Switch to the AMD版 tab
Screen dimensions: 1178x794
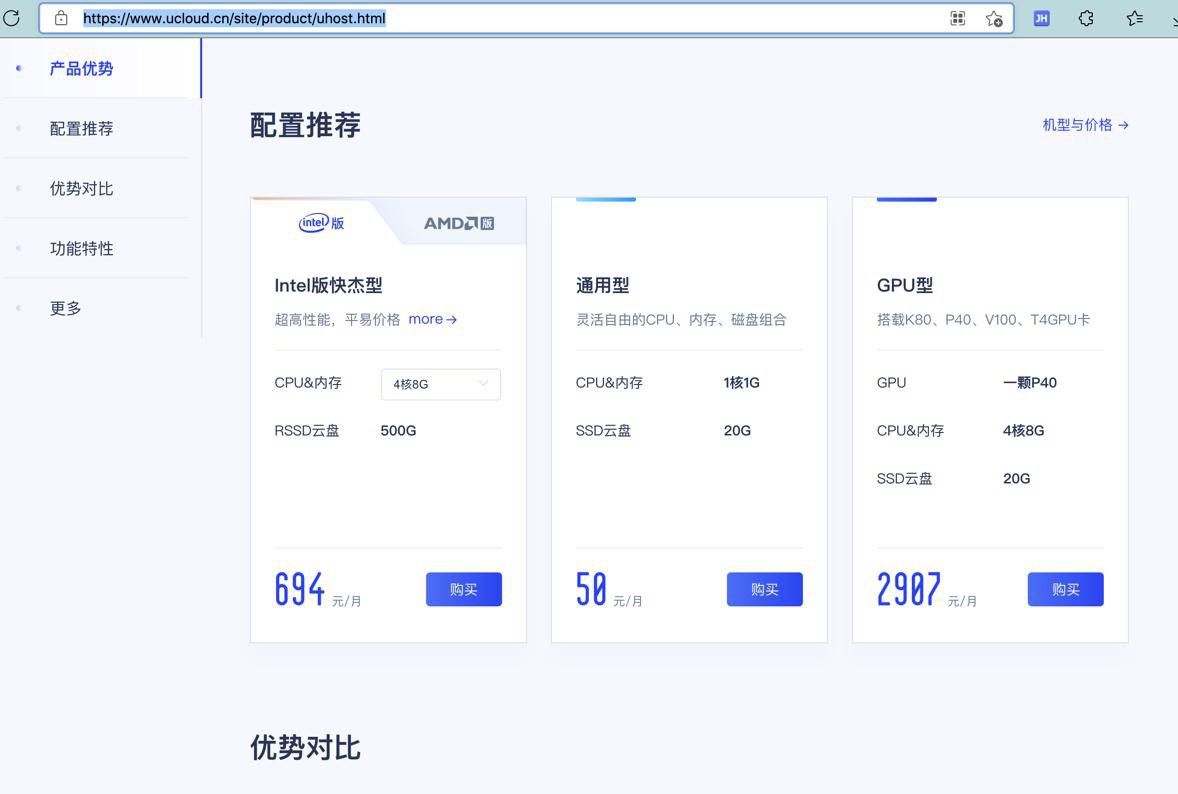459,223
